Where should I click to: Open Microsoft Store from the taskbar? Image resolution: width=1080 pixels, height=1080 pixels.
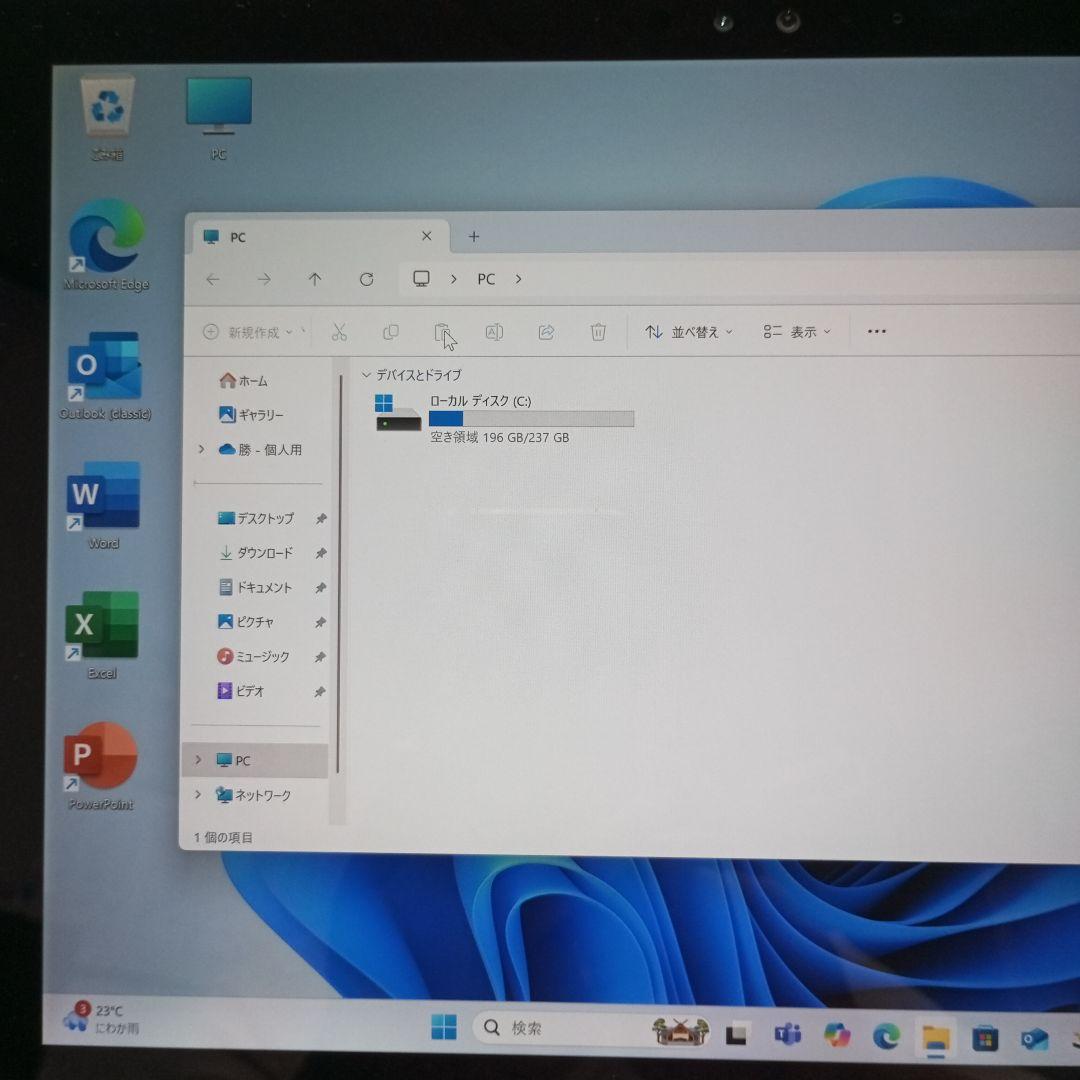tap(985, 1038)
